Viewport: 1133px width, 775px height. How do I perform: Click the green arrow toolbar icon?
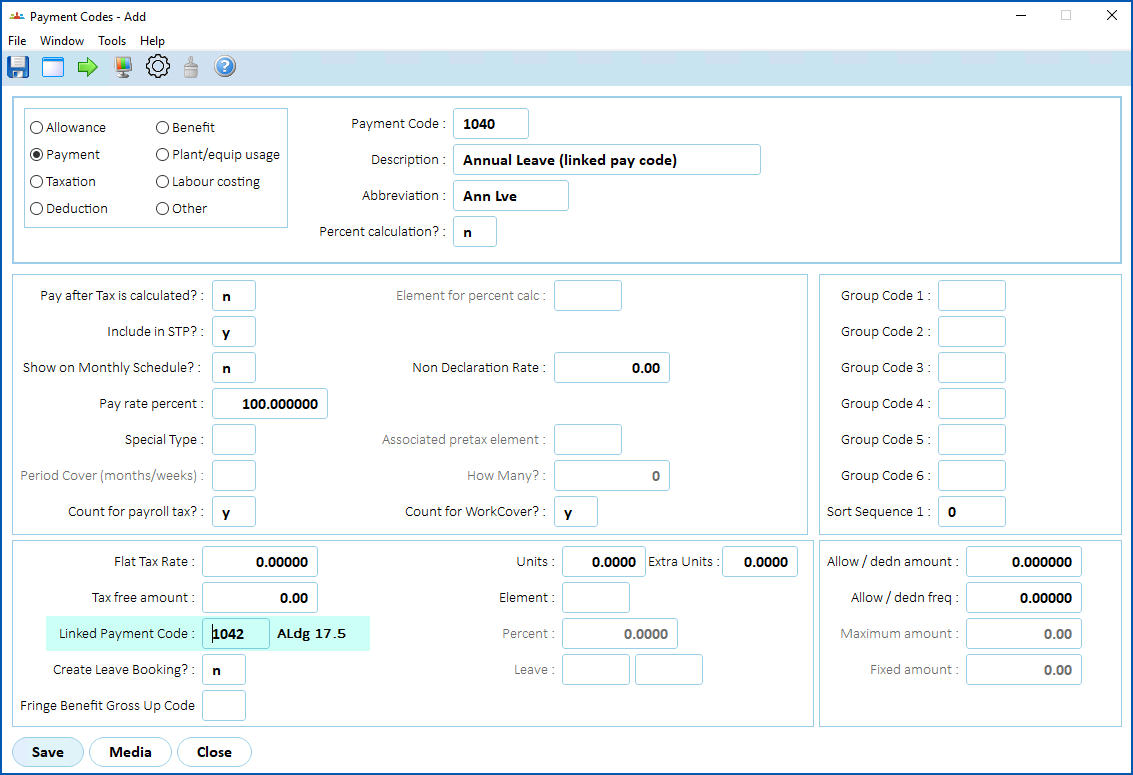tap(87, 67)
